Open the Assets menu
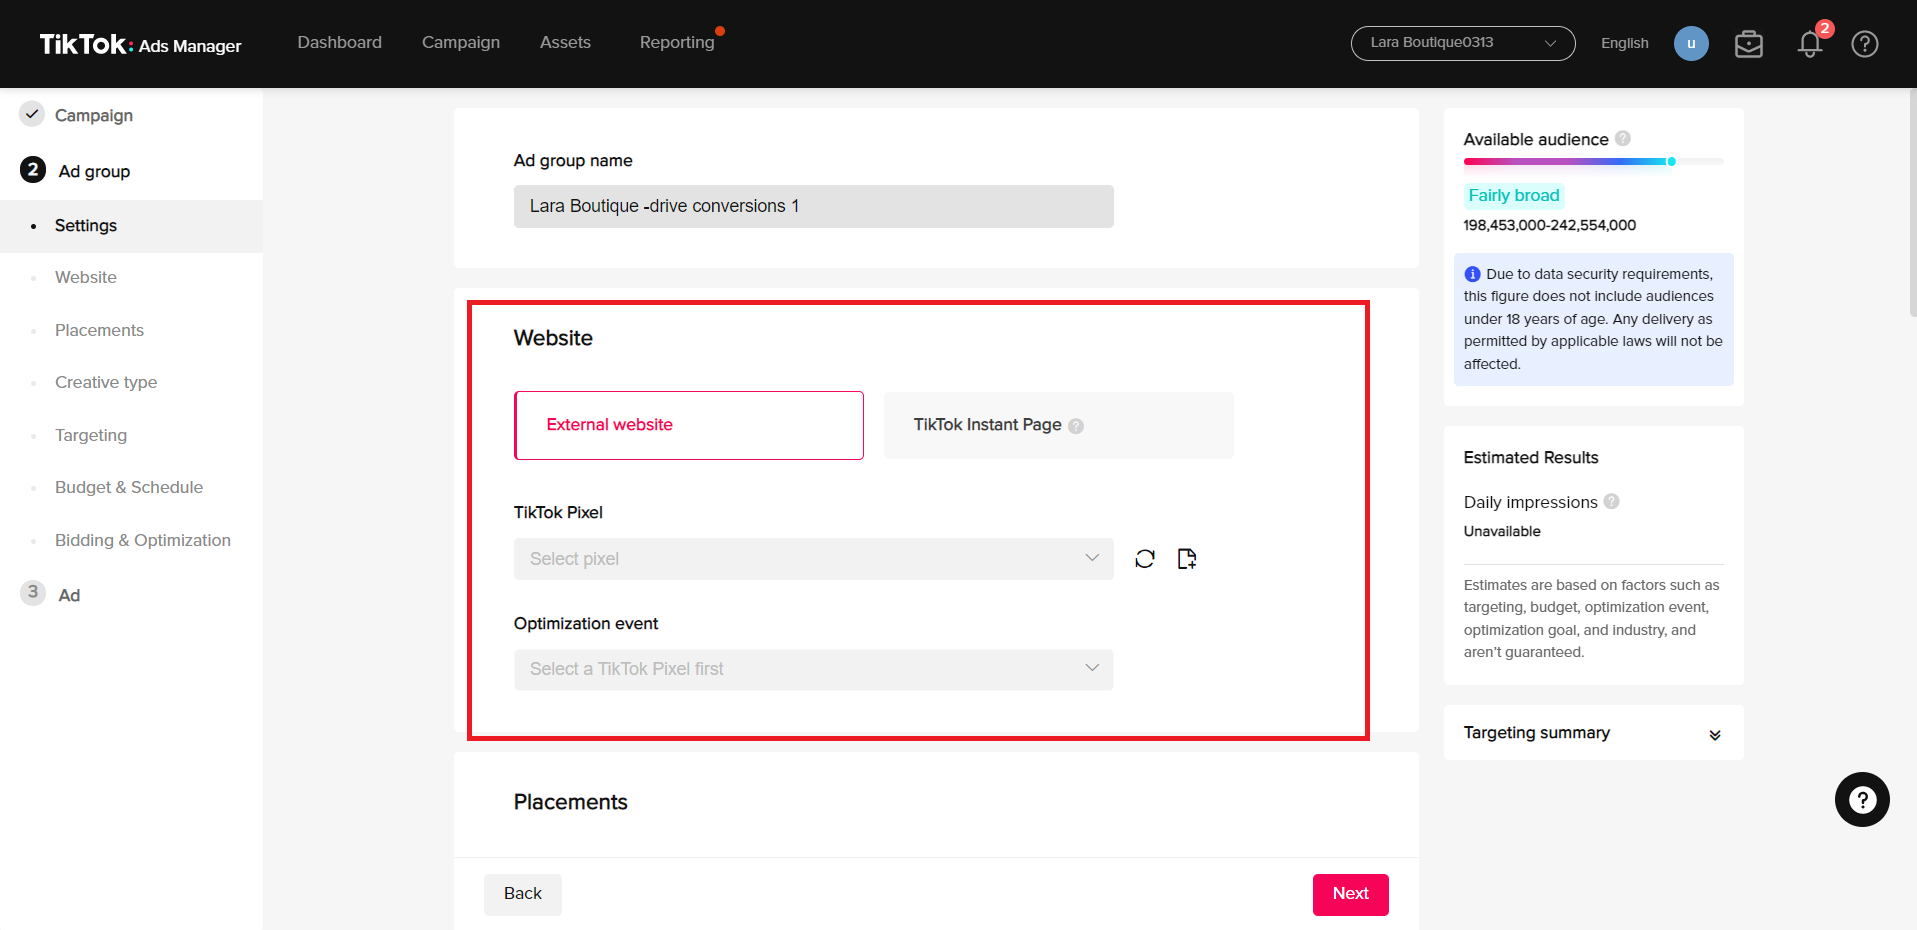The height and width of the screenshot is (930, 1917). pos(565,42)
